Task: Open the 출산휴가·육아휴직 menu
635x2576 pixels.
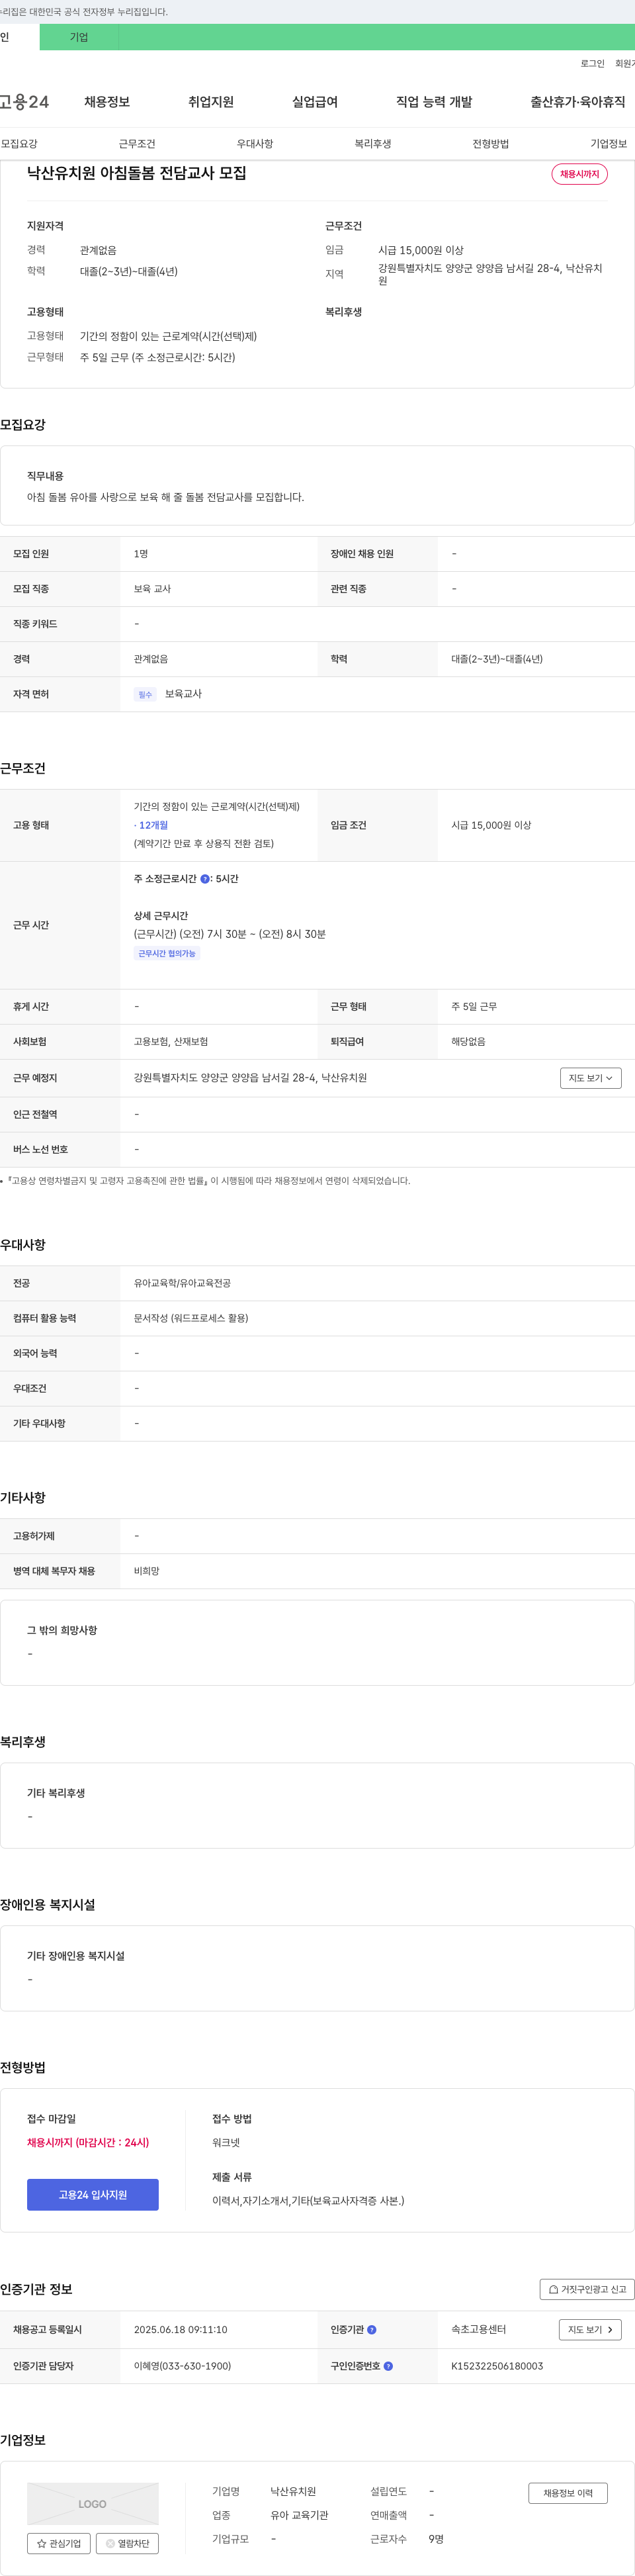Action: (x=578, y=102)
